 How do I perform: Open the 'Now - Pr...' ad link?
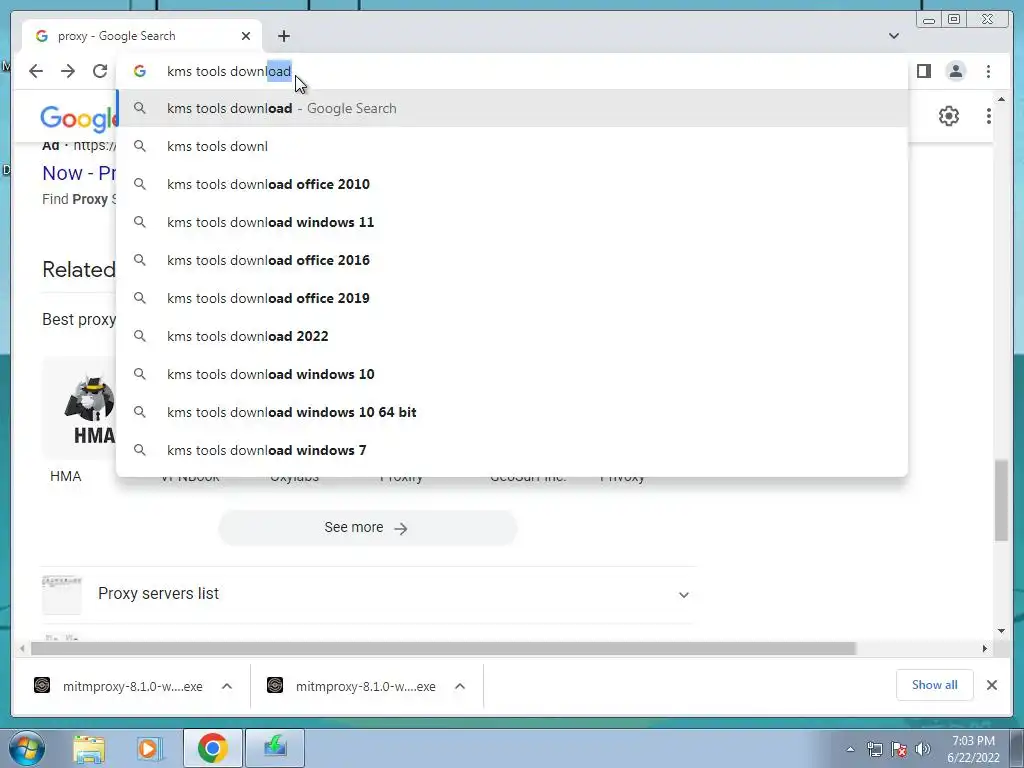pos(79,173)
